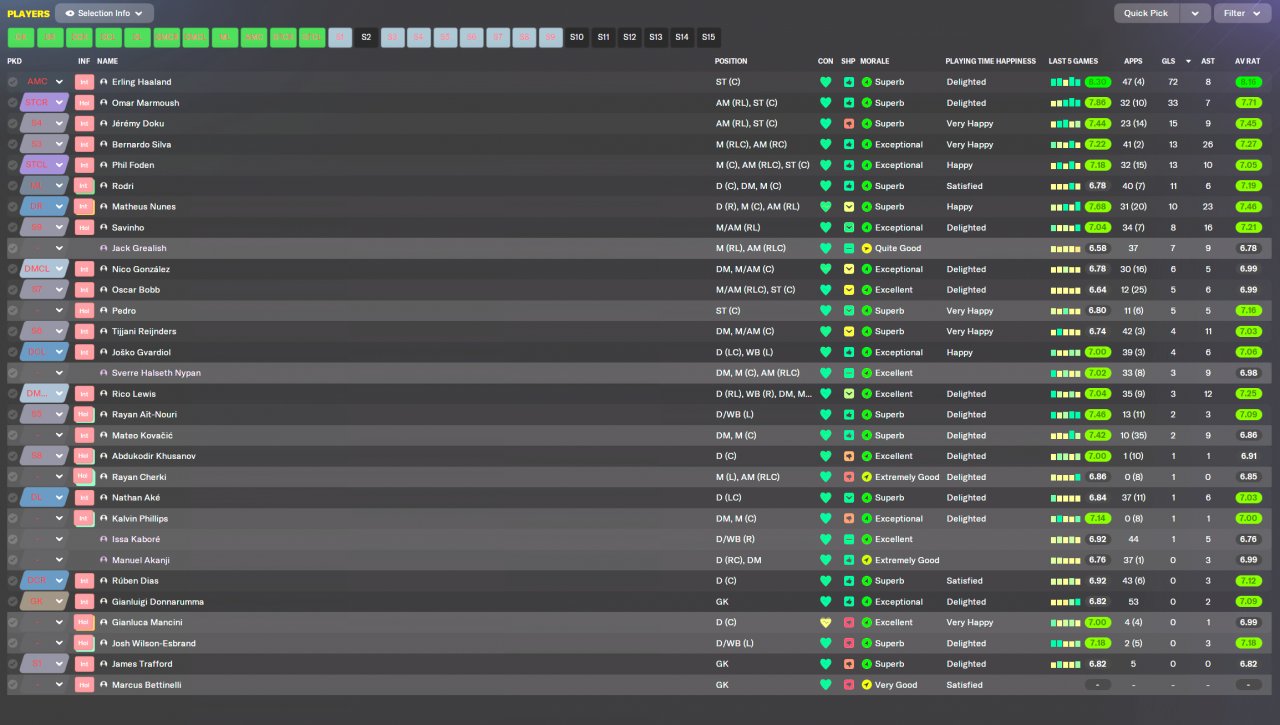Click the yellow sharpness icon for Matheus Nunes

848,207
